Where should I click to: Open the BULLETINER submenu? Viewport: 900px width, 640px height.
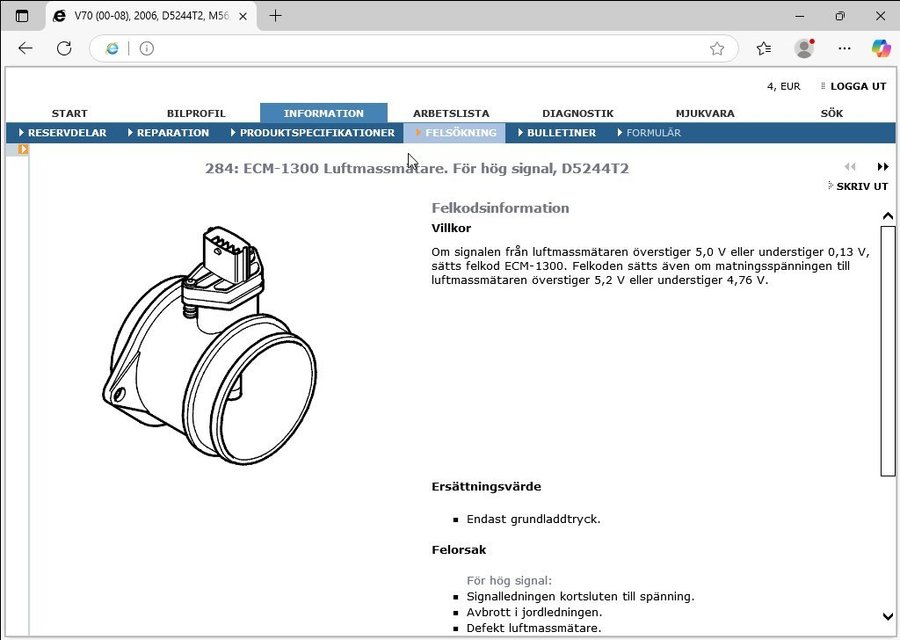(x=560, y=133)
